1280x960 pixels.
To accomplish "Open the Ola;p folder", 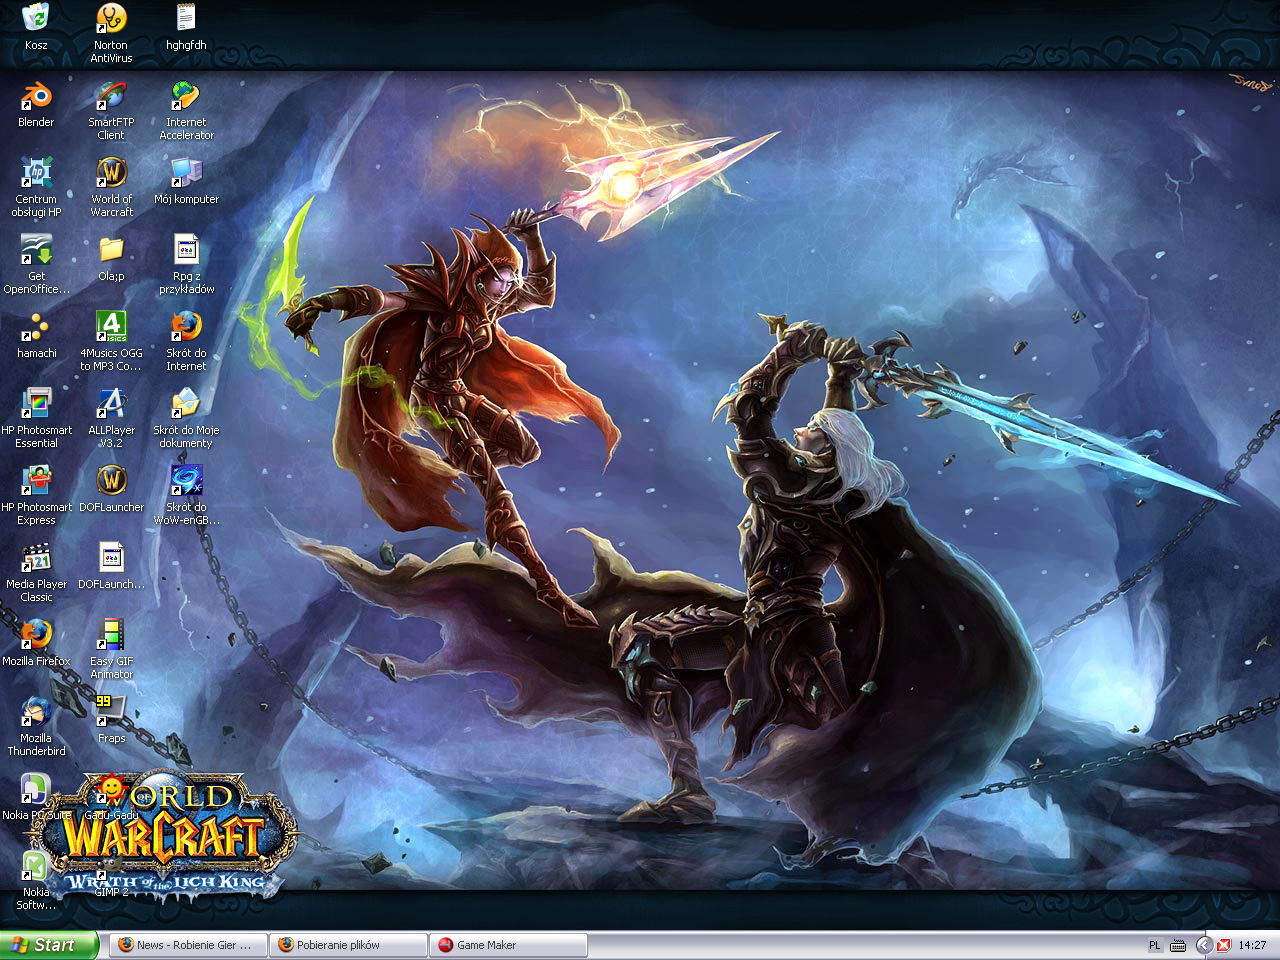I will (111, 251).
